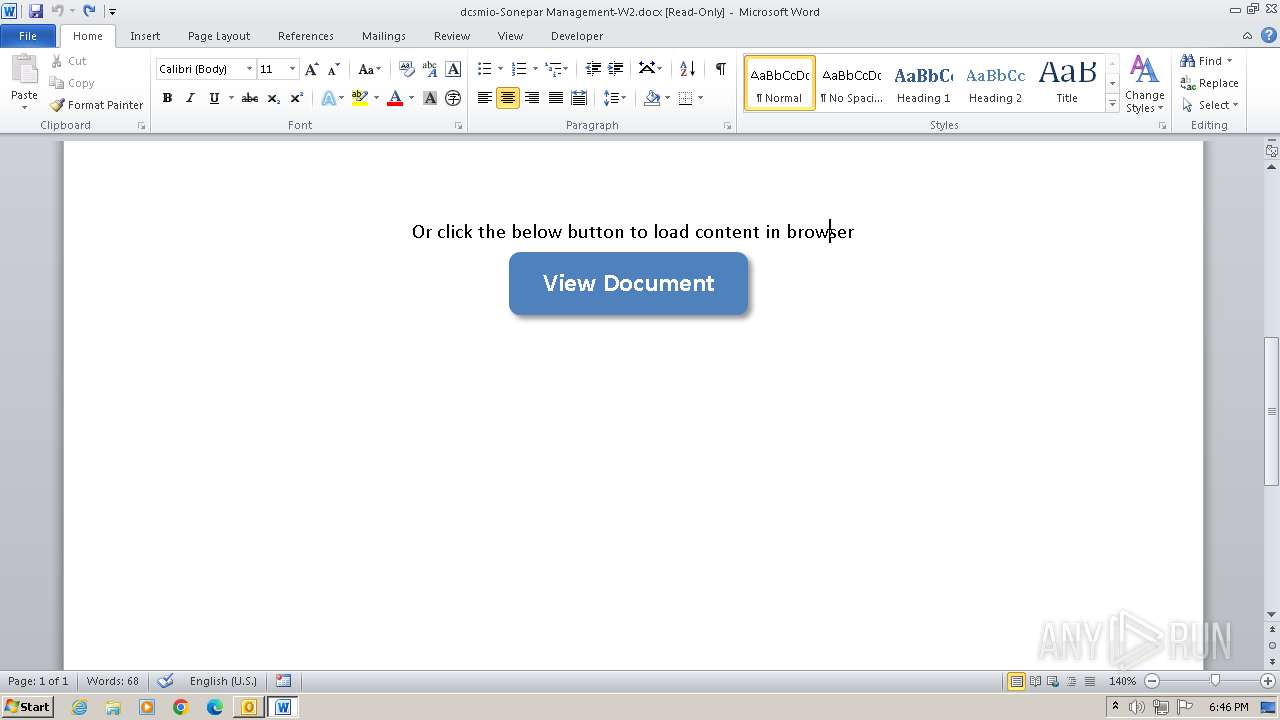The image size is (1280, 720).
Task: Expand Numbering list dropdown
Action: tap(535, 69)
